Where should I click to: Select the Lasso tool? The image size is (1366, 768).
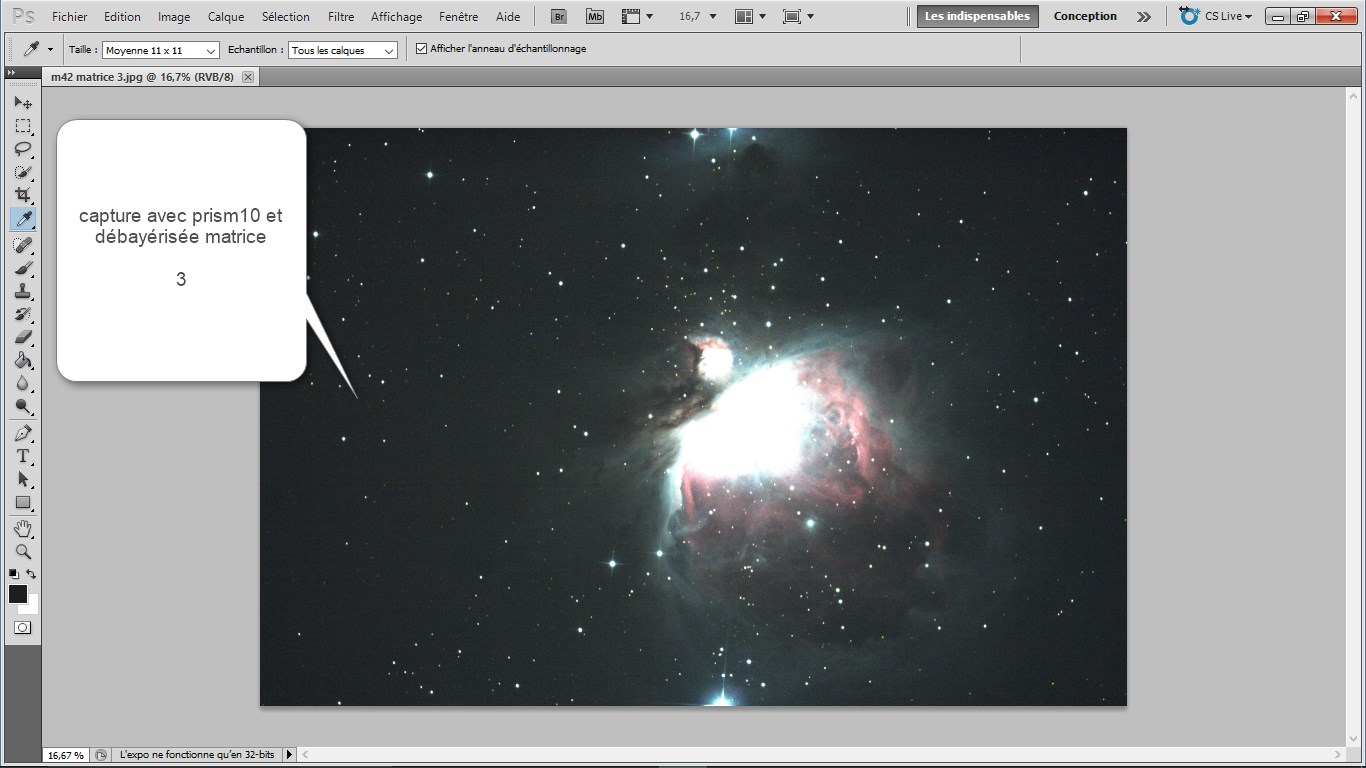pyautogui.click(x=23, y=149)
